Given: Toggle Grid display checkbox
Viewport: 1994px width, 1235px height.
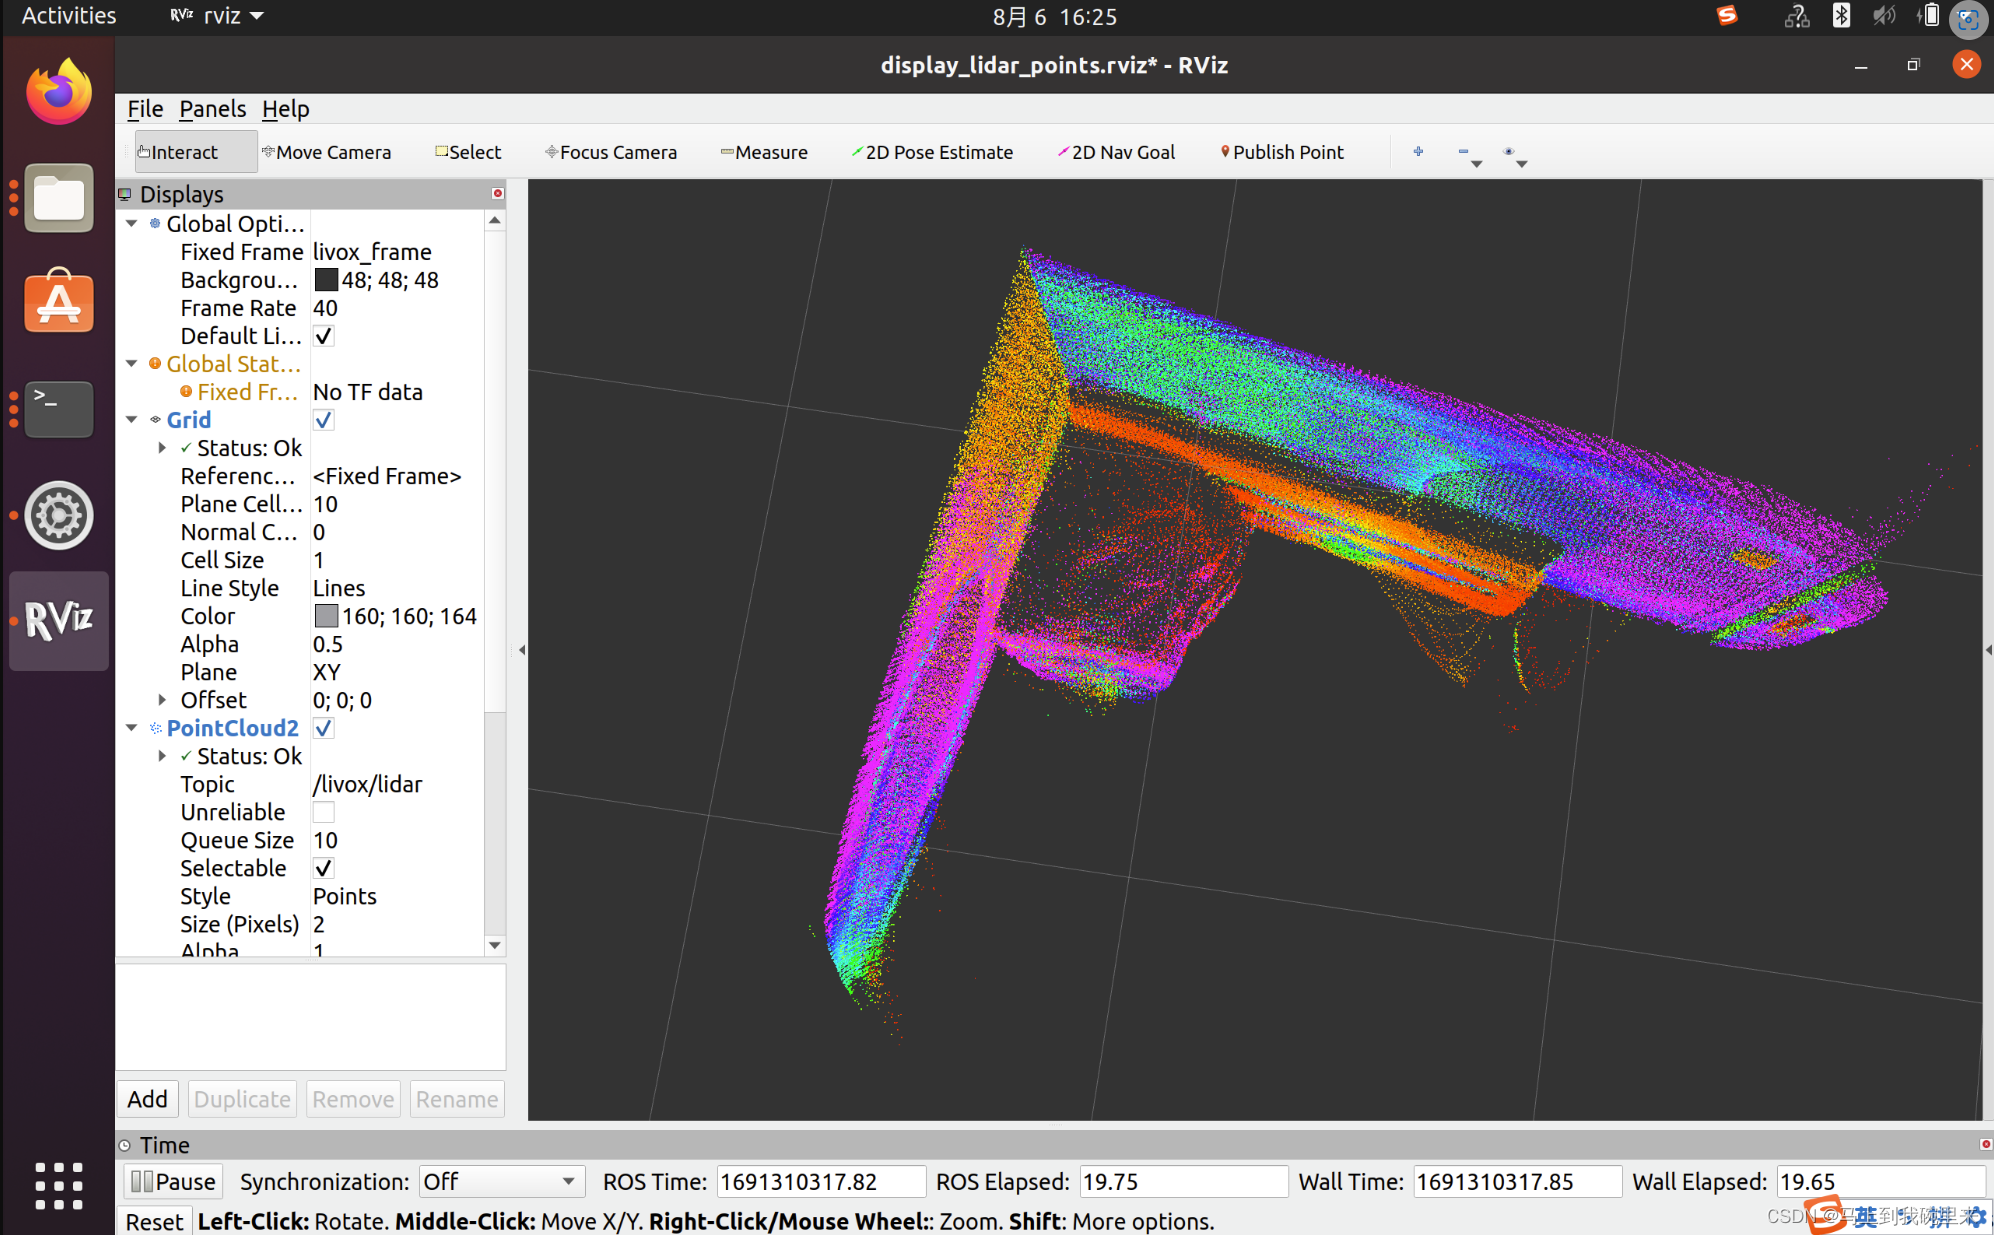Looking at the screenshot, I should click(x=320, y=420).
